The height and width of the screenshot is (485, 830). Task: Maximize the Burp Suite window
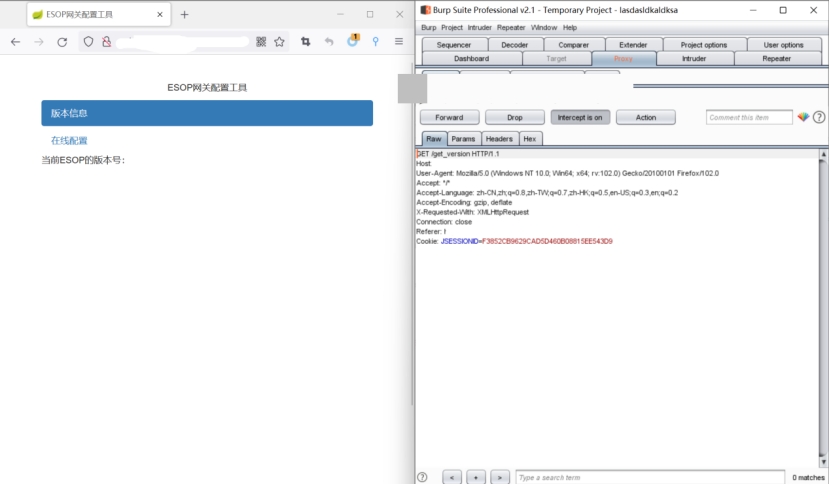(x=783, y=10)
